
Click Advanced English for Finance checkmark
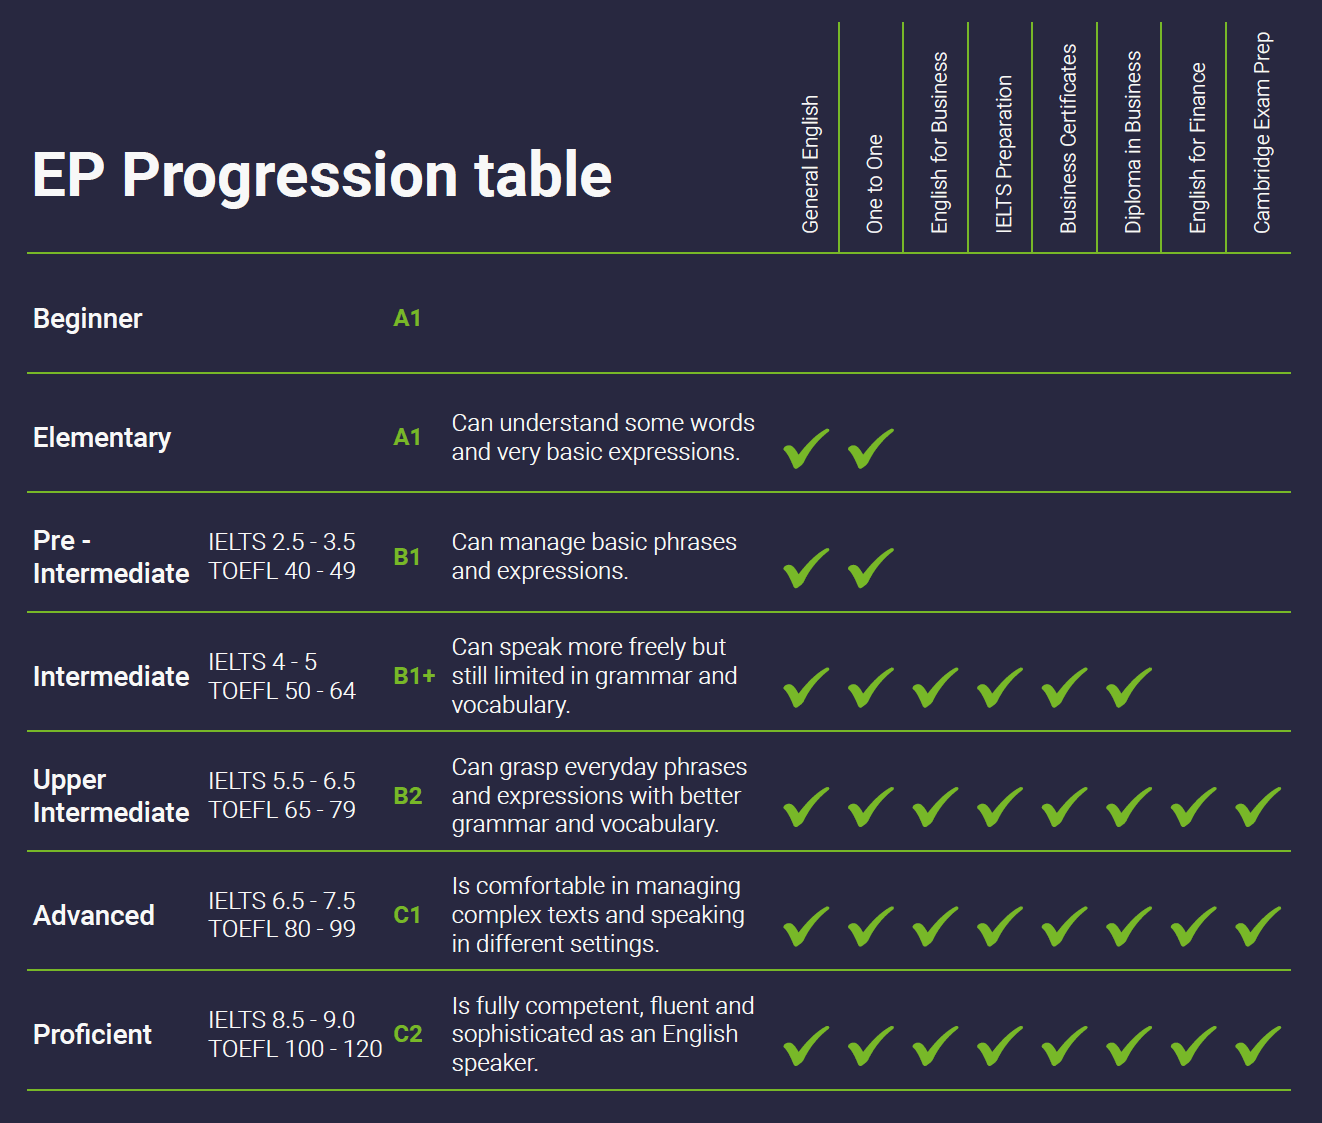(x=1194, y=926)
